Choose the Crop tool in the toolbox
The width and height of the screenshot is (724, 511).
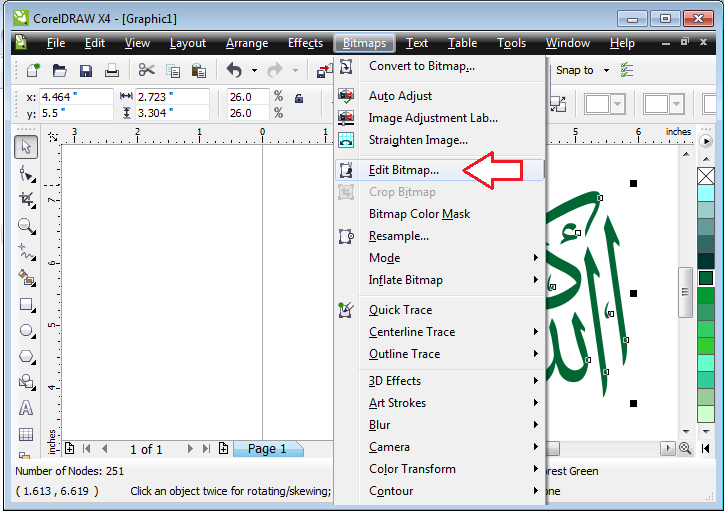[x=27, y=200]
